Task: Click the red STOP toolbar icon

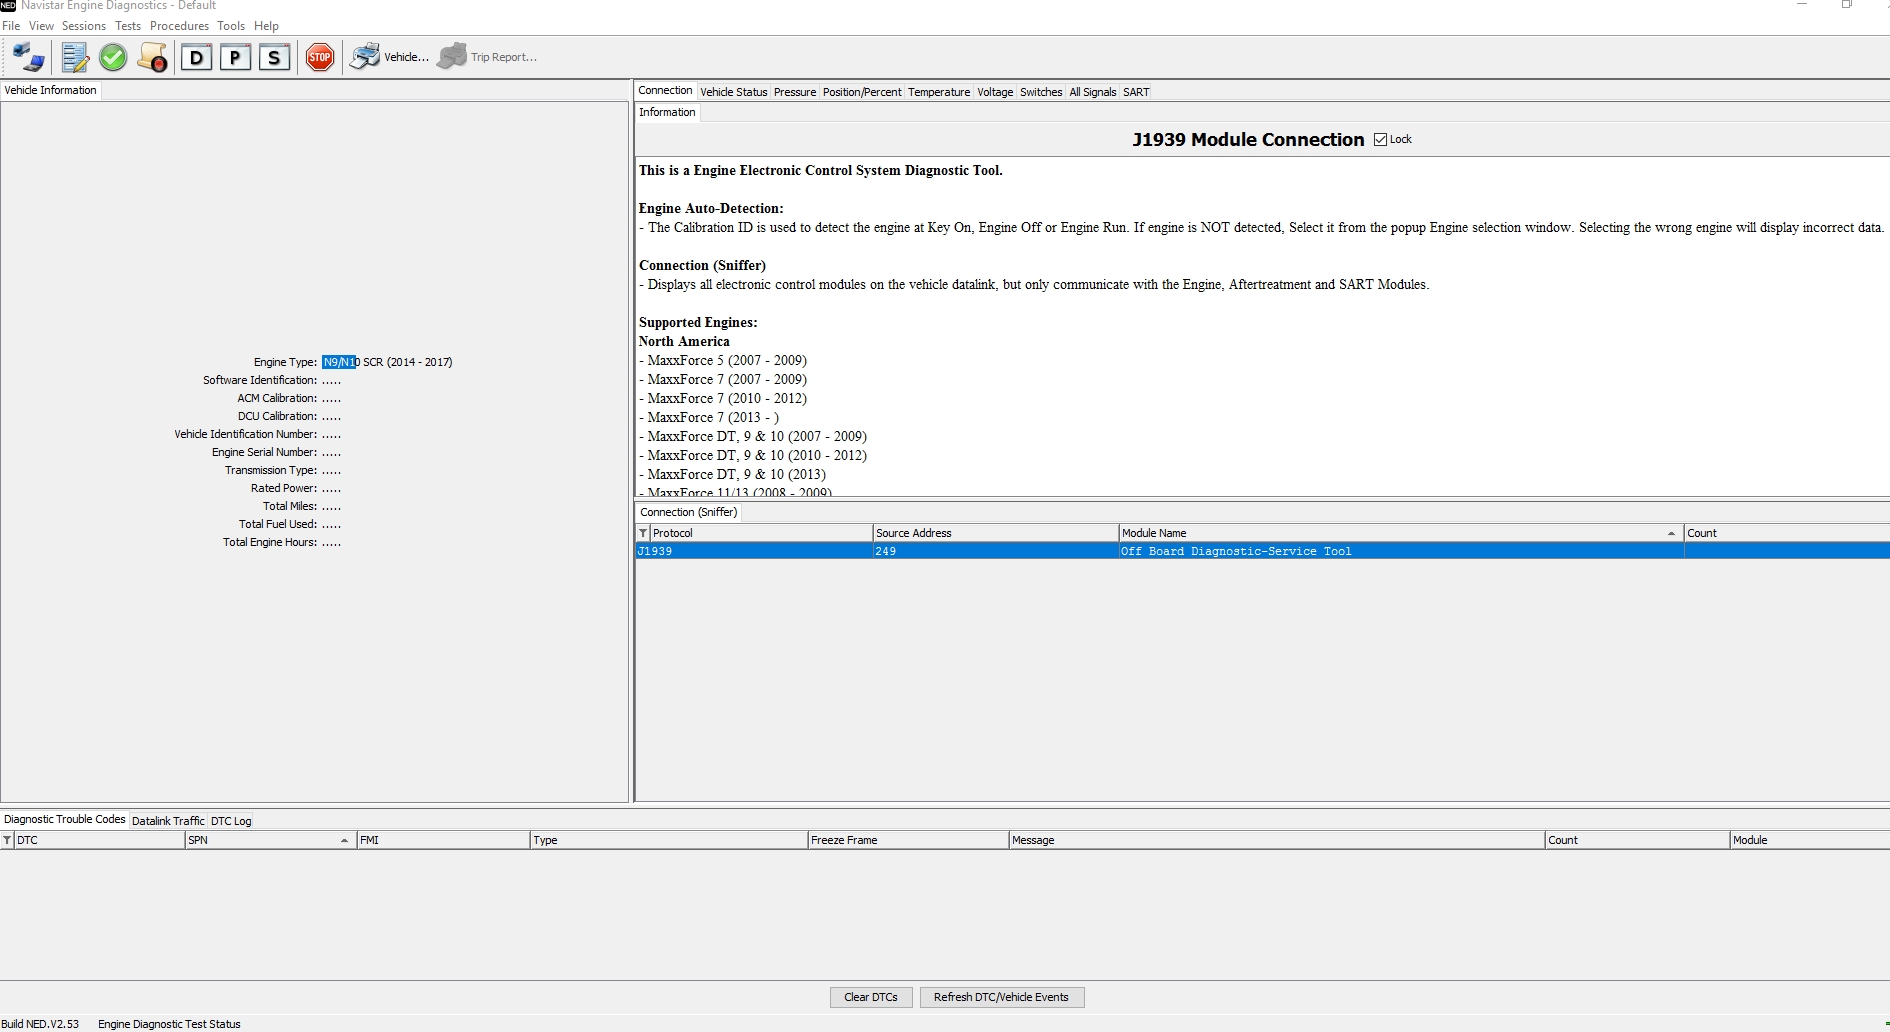Action: pos(320,57)
